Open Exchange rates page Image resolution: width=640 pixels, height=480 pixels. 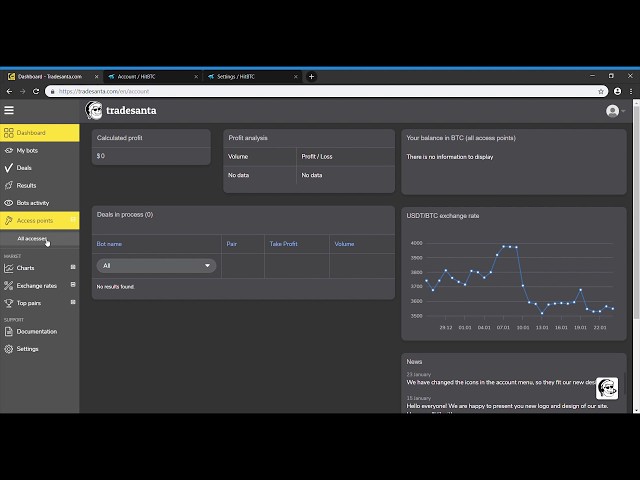40,285
